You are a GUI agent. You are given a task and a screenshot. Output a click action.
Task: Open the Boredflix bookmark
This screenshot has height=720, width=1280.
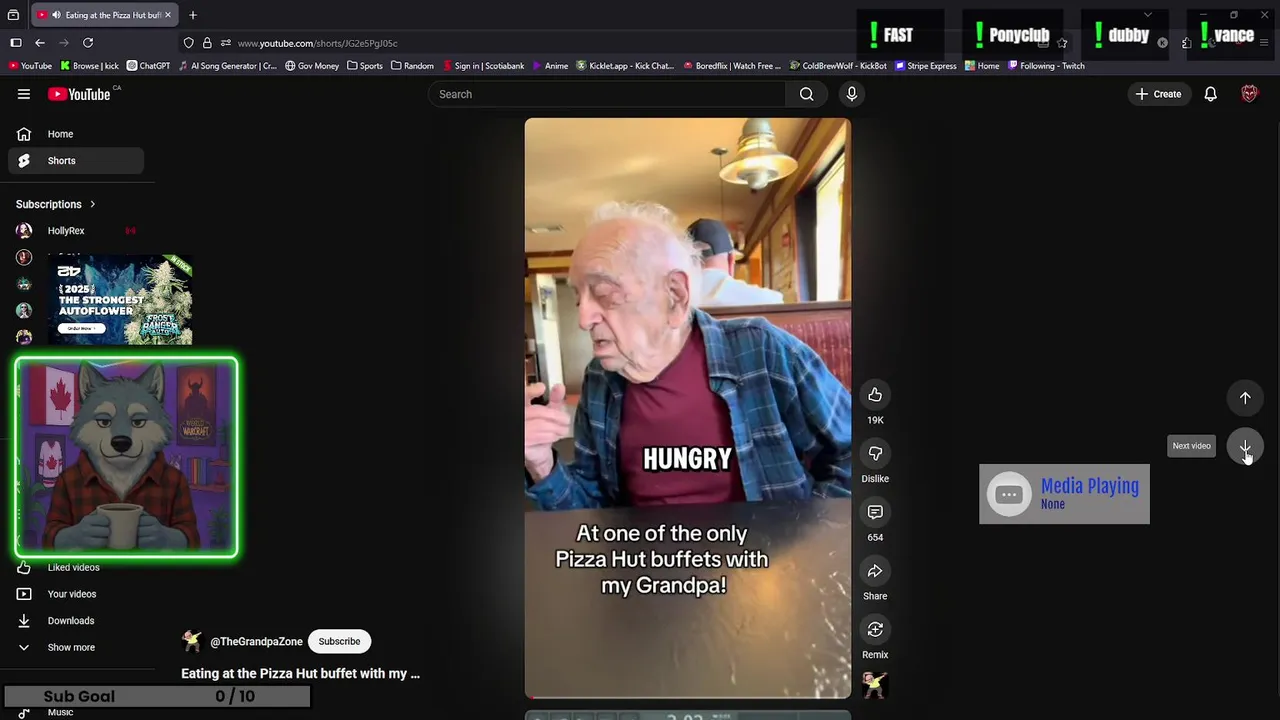click(x=732, y=66)
